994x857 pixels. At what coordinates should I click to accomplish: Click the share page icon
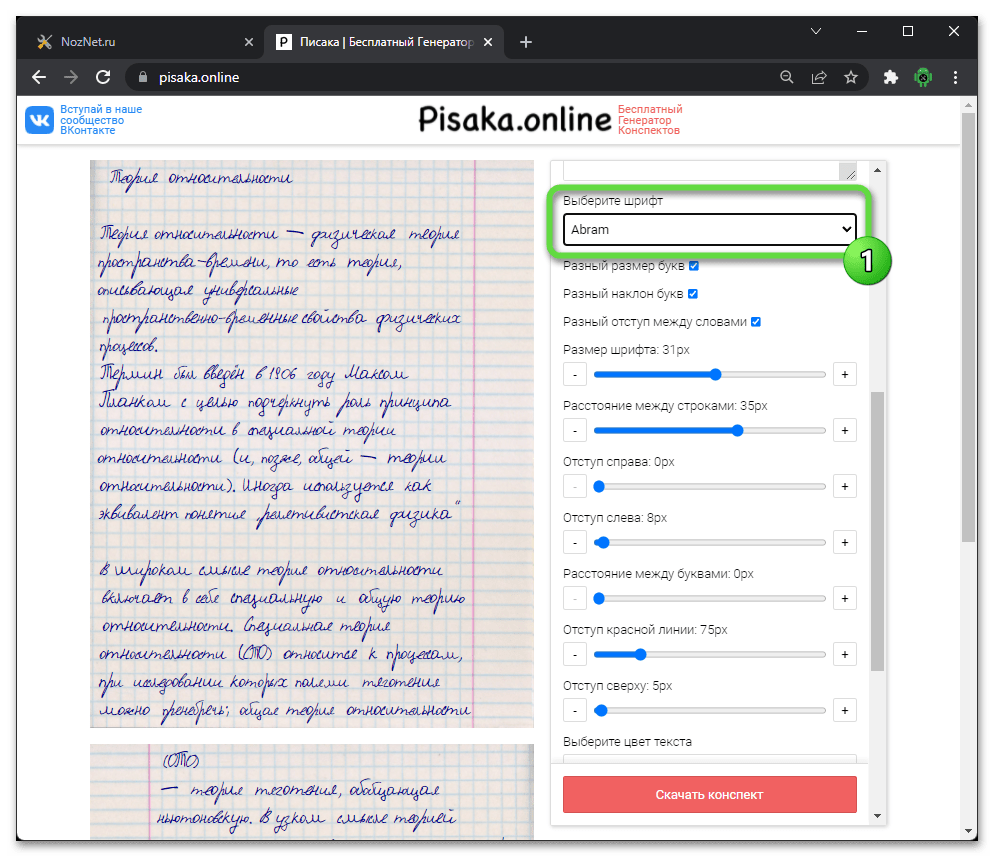point(819,77)
